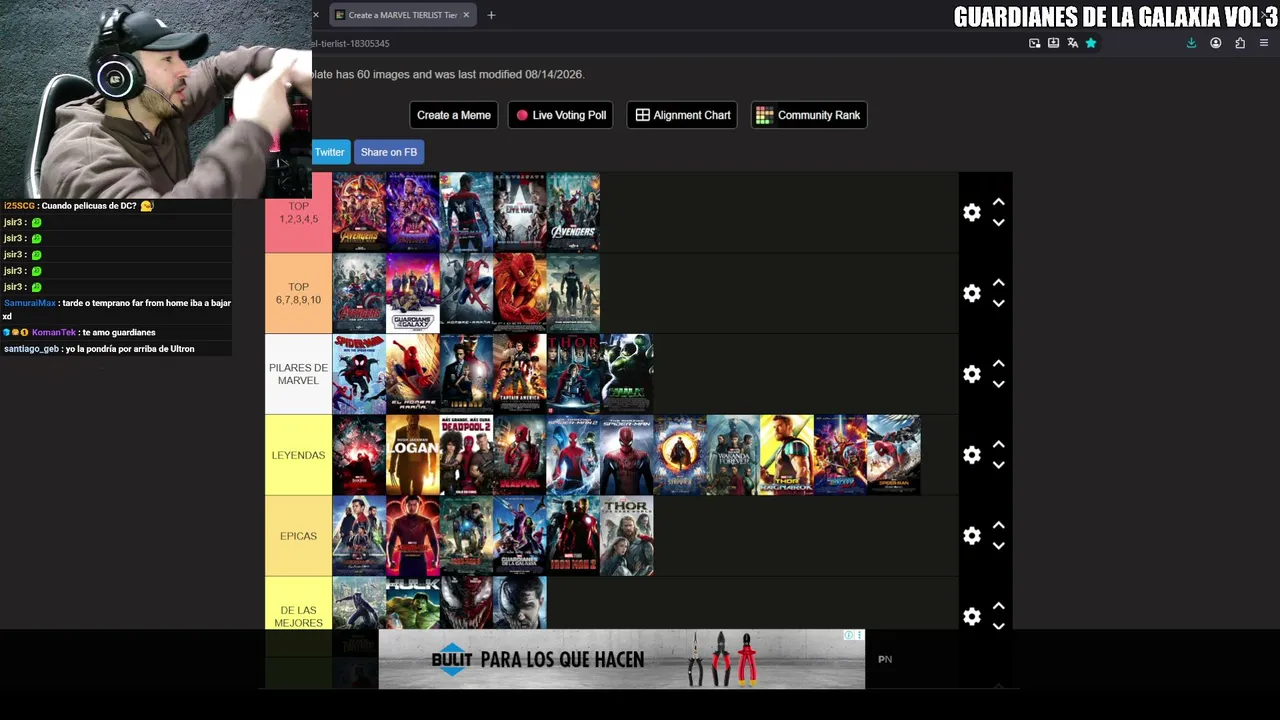Viewport: 1280px width, 720px height.
Task: Select the Thor Ragnarok poster
Action: click(x=787, y=455)
